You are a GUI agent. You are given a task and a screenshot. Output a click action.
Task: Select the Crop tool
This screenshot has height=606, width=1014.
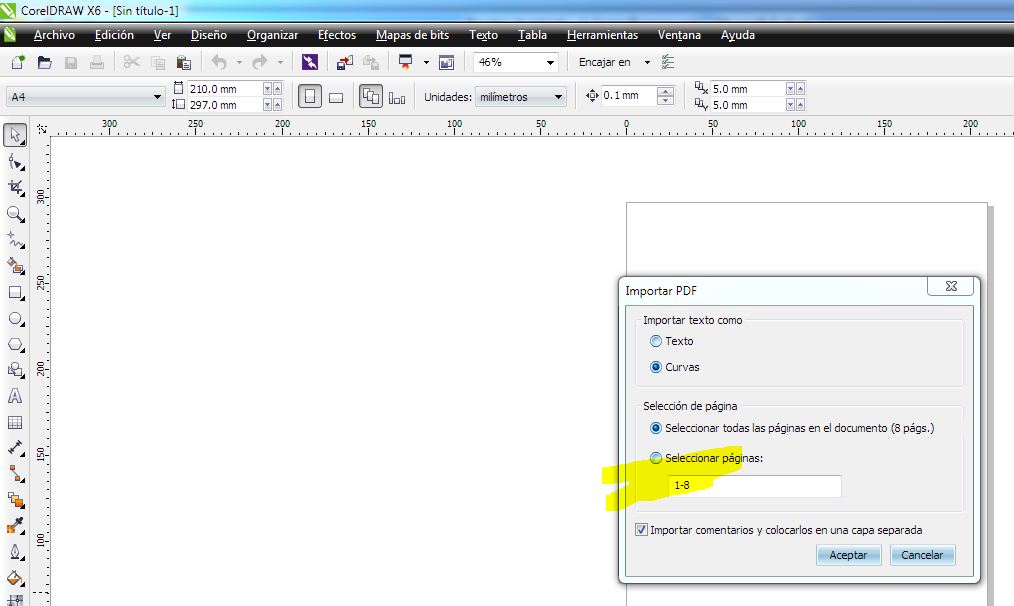coord(16,188)
